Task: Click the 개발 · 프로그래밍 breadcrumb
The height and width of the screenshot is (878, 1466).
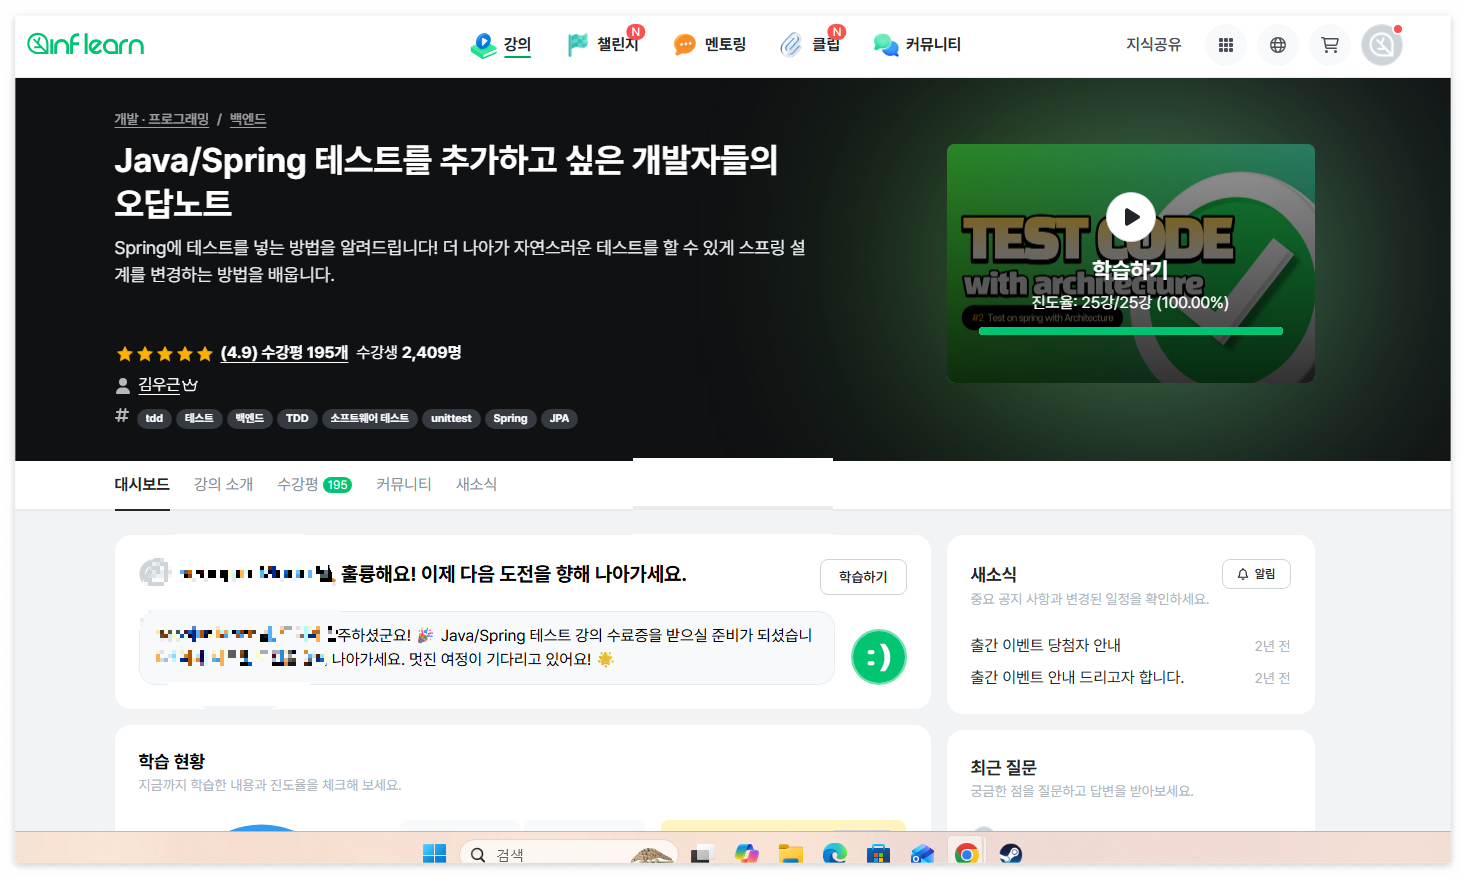Action: (161, 119)
